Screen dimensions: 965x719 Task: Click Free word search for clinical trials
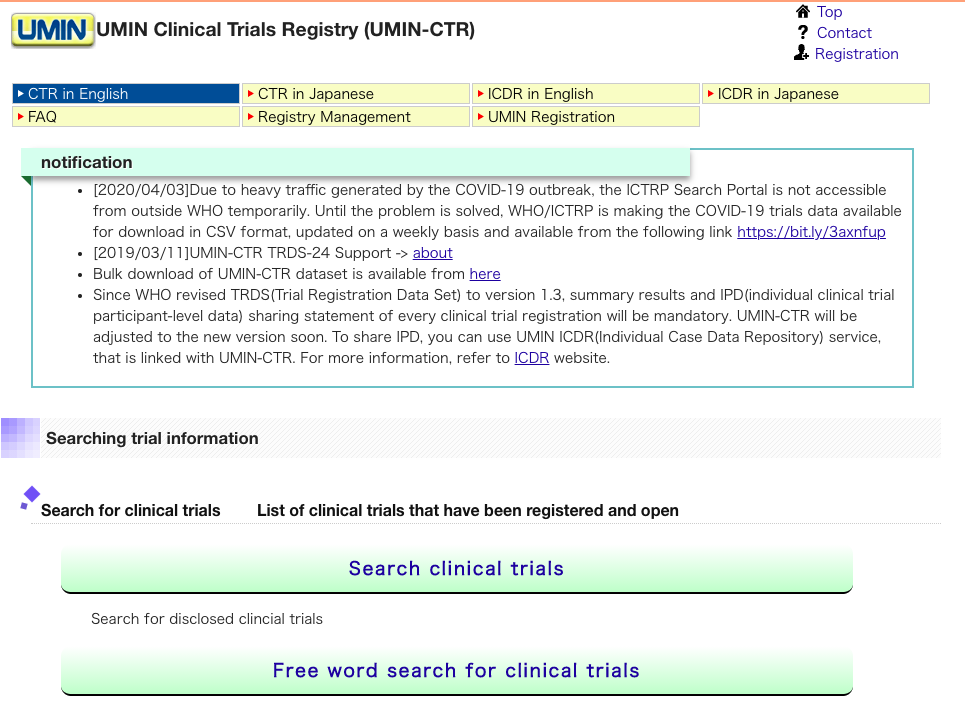pos(457,671)
